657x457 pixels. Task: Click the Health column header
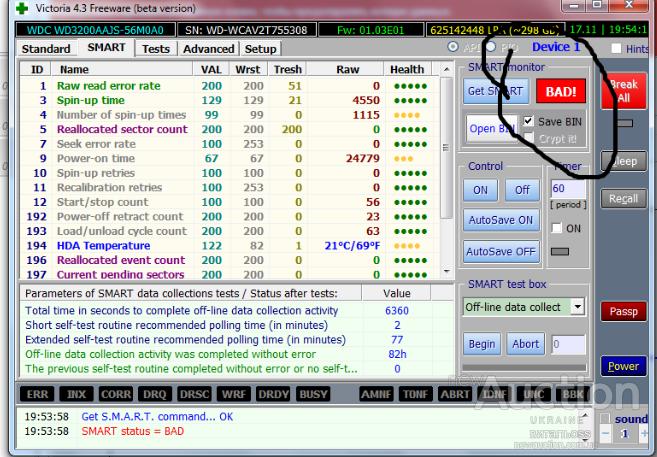tap(407, 69)
